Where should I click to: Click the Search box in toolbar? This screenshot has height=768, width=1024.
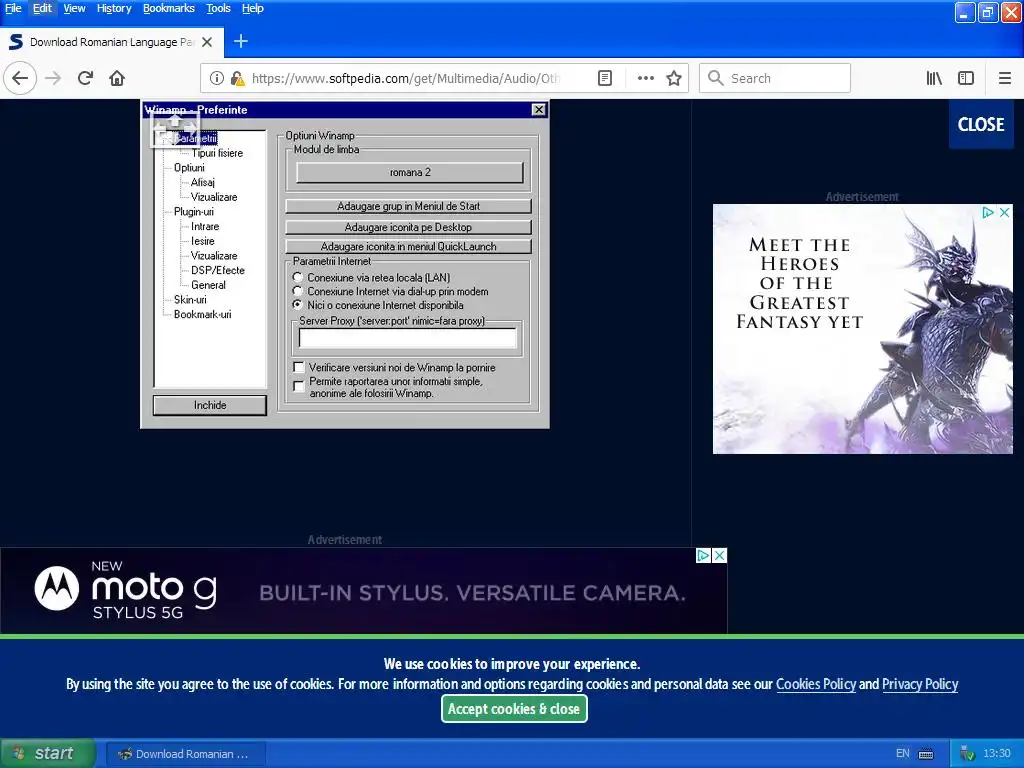point(775,78)
